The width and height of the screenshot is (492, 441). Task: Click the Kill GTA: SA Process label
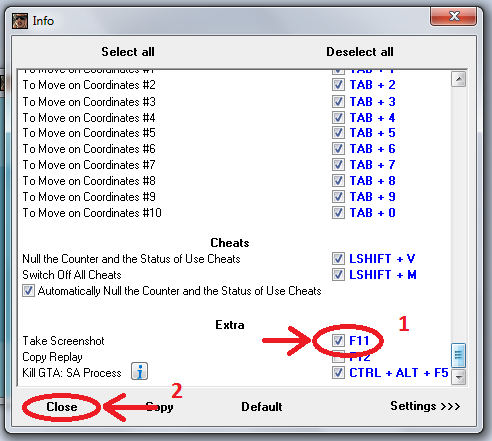[x=72, y=373]
